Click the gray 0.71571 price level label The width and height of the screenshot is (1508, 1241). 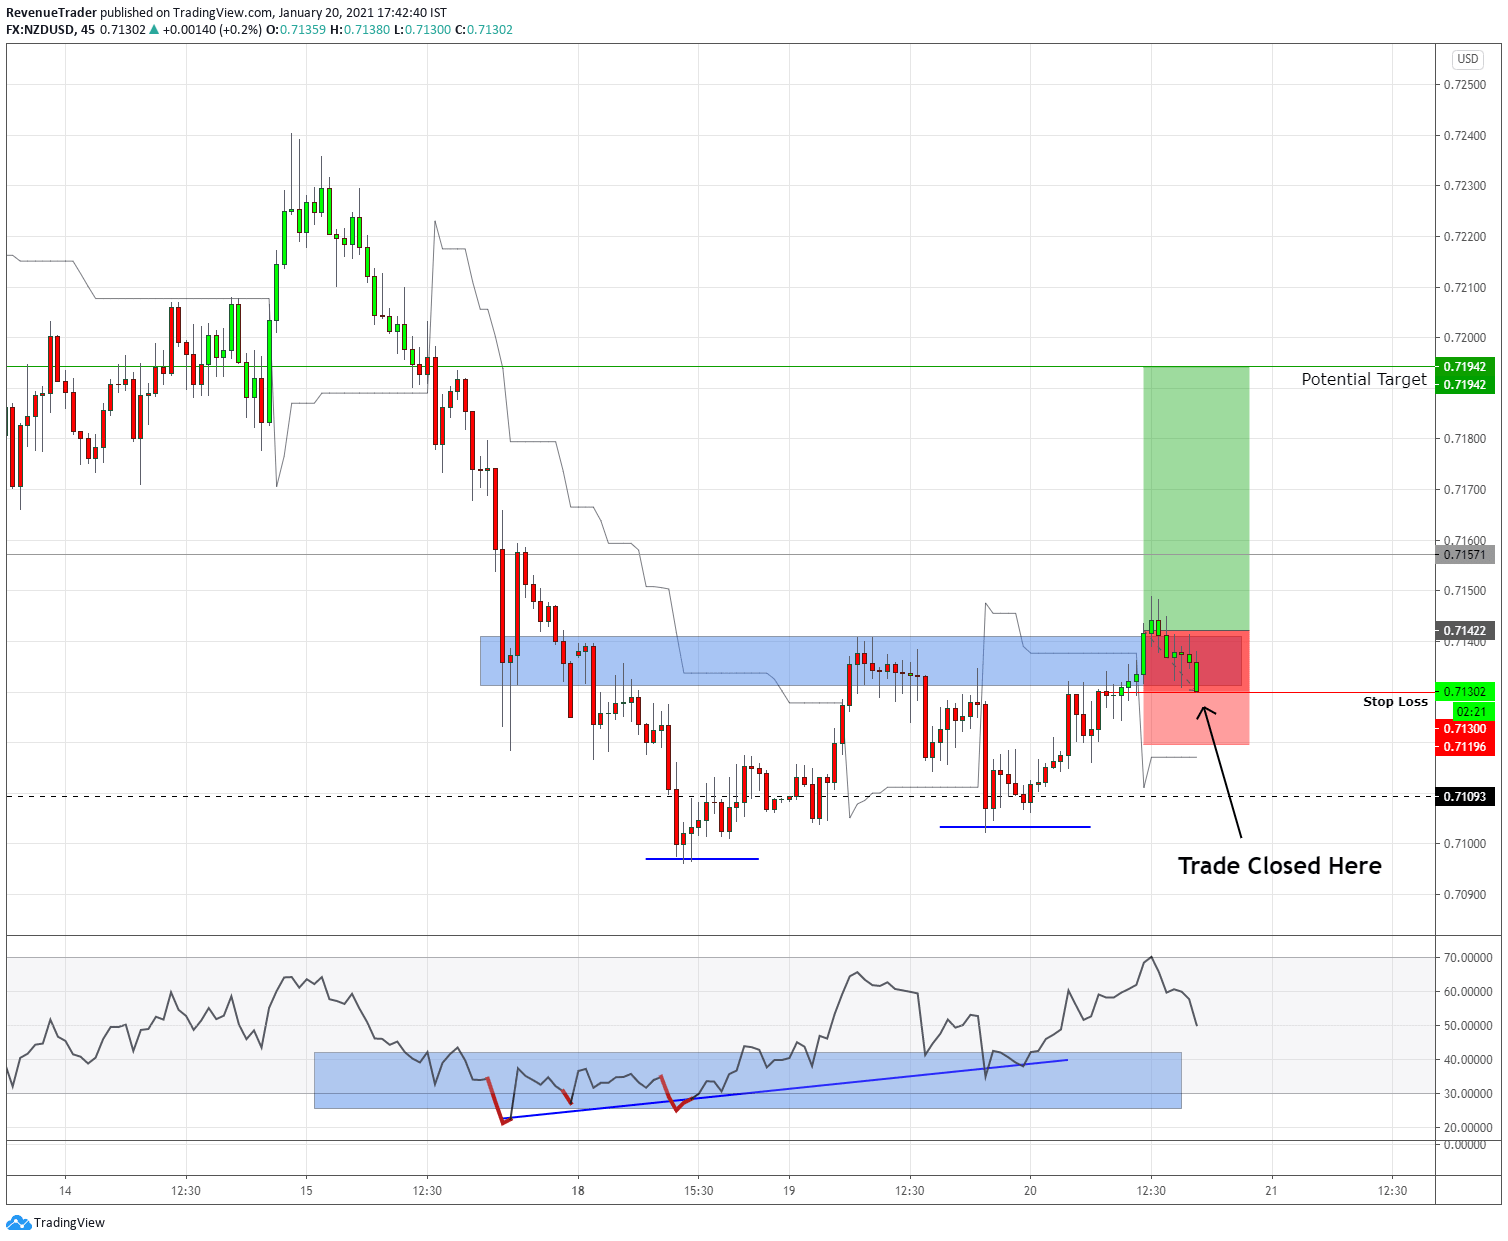pyautogui.click(x=1464, y=555)
